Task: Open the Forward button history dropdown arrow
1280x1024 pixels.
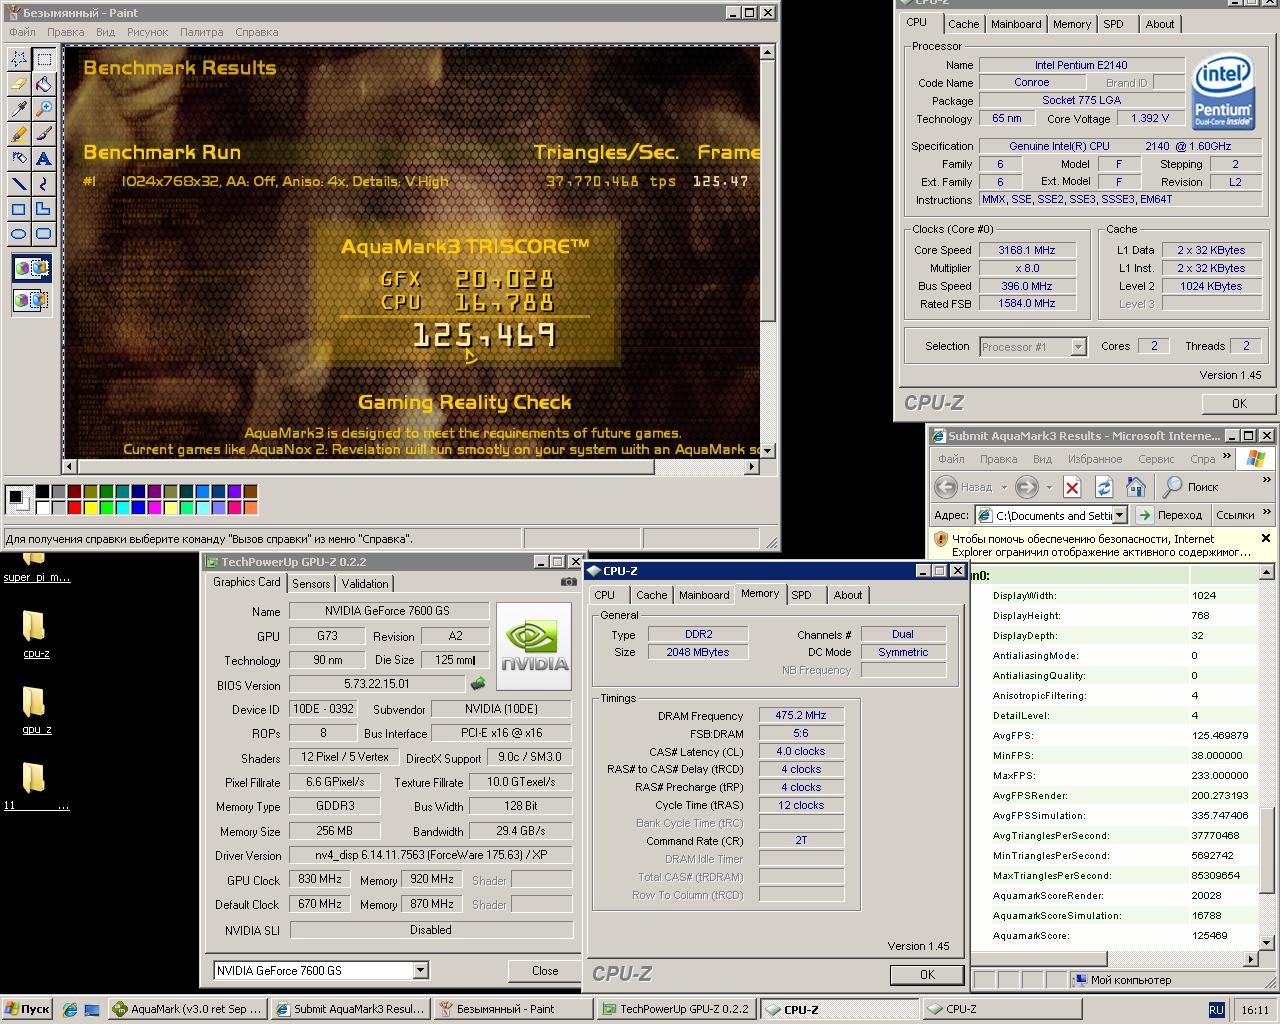Action: [1048, 488]
